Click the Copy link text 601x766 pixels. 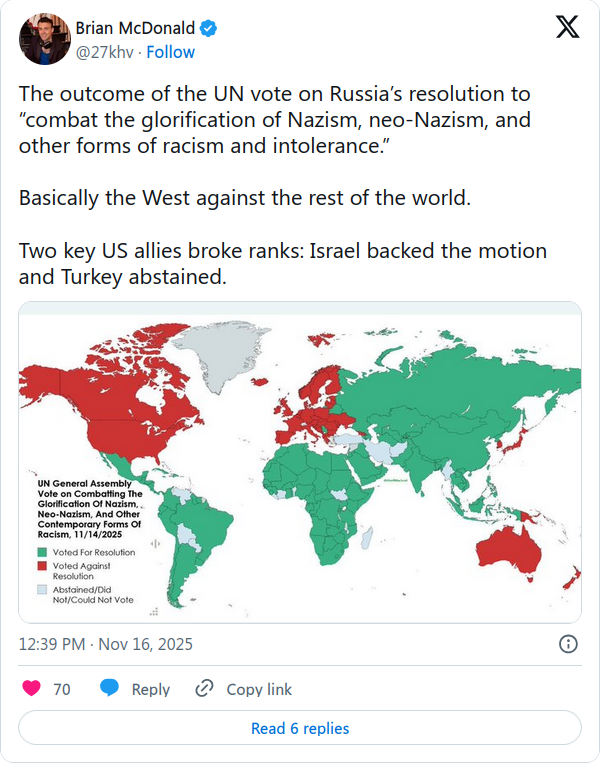259,689
